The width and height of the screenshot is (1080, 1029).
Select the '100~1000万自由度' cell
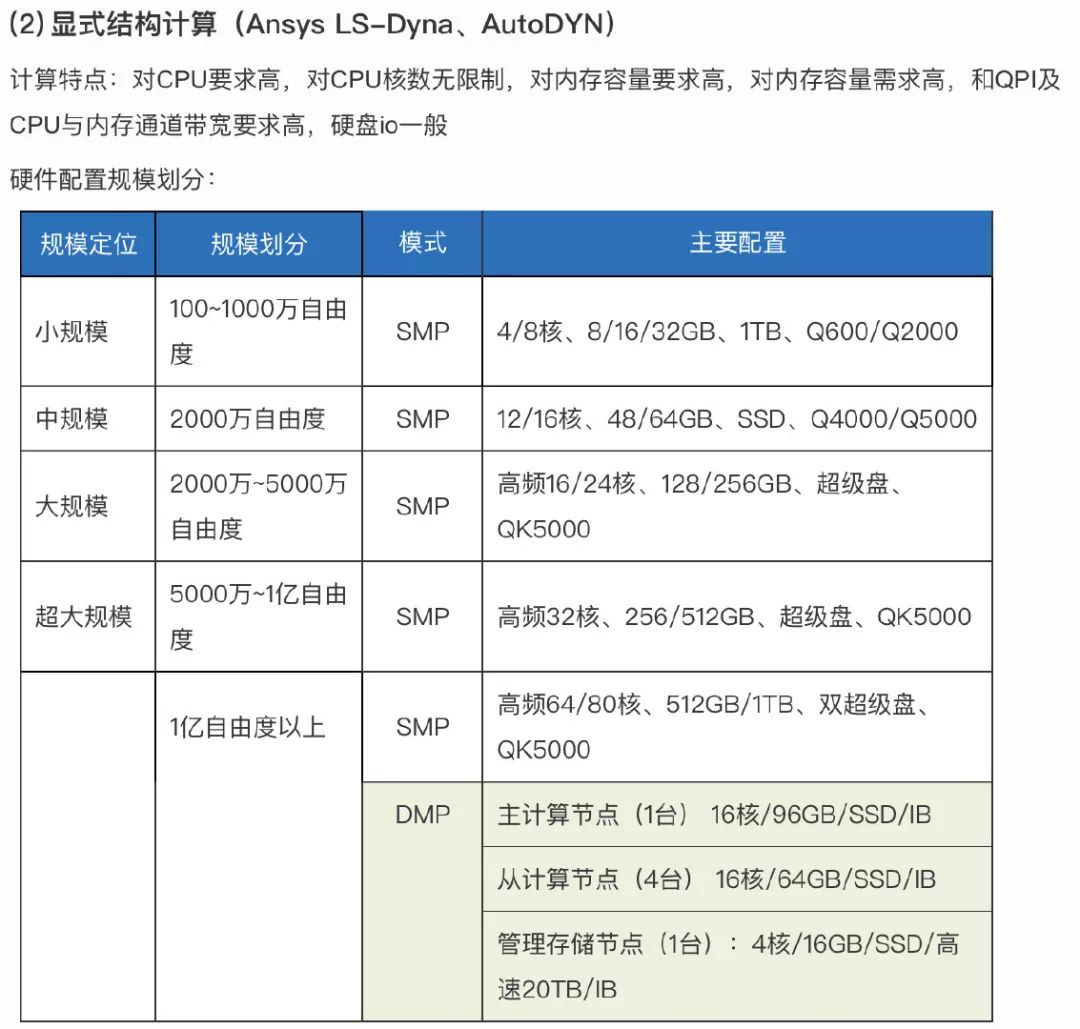pos(259,331)
